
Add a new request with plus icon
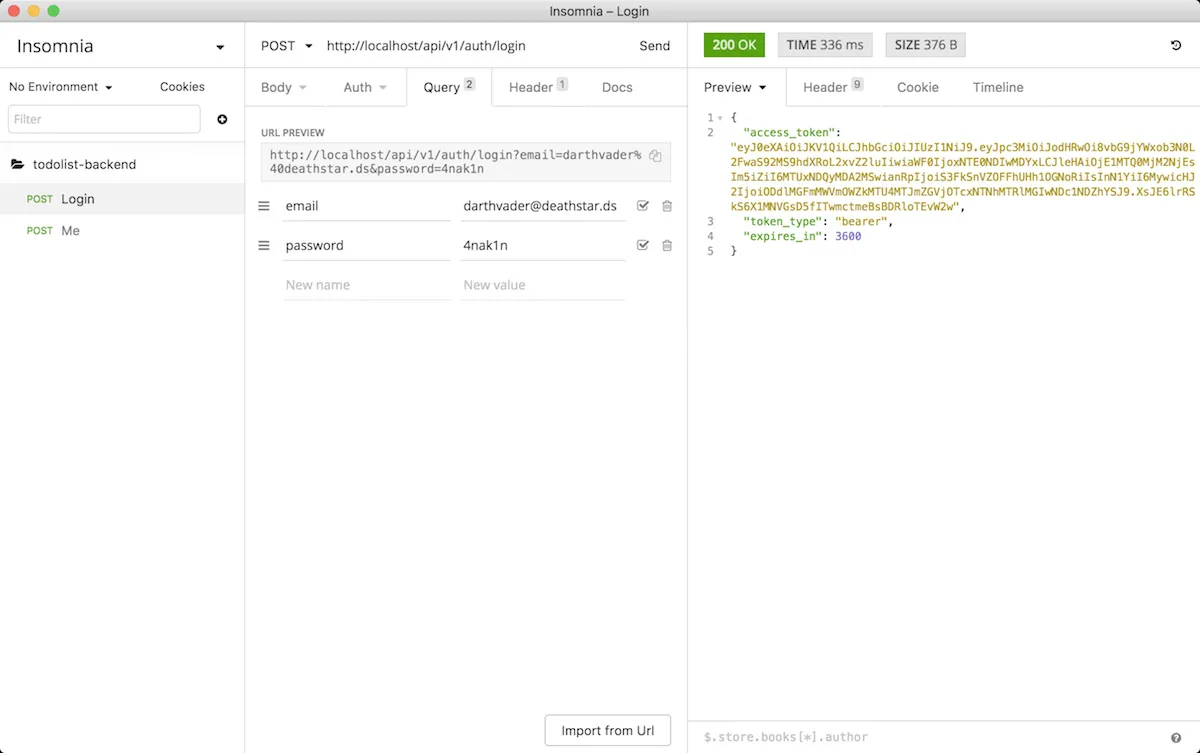(x=222, y=119)
